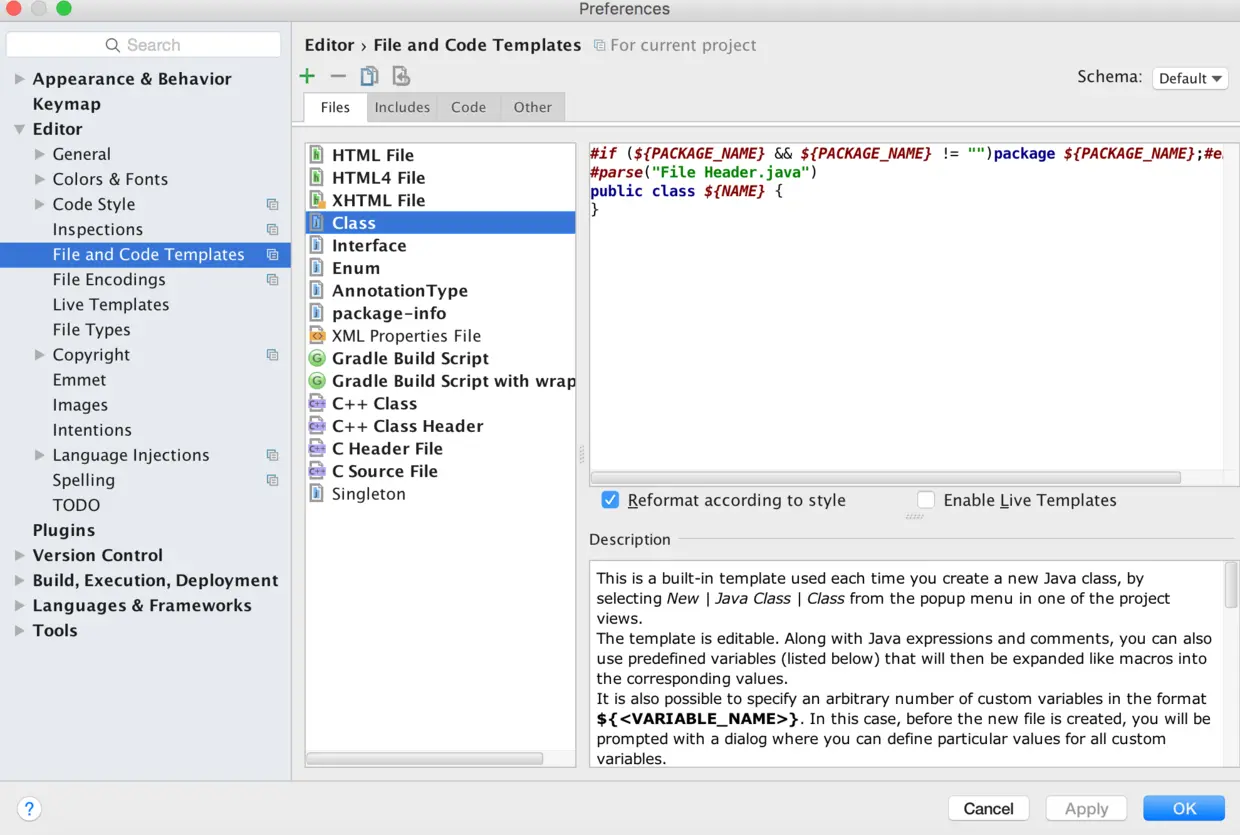This screenshot has width=1240, height=835.
Task: Open the Schema dropdown
Action: (x=1190, y=78)
